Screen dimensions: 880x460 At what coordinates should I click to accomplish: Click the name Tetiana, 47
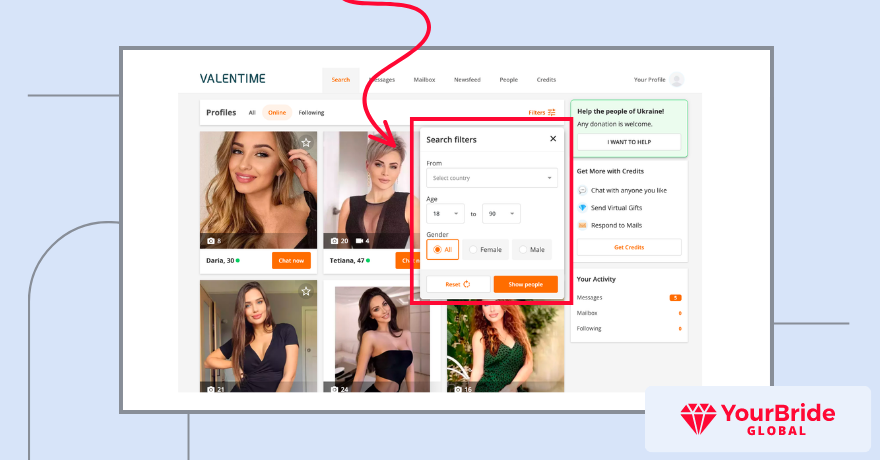pos(347,260)
